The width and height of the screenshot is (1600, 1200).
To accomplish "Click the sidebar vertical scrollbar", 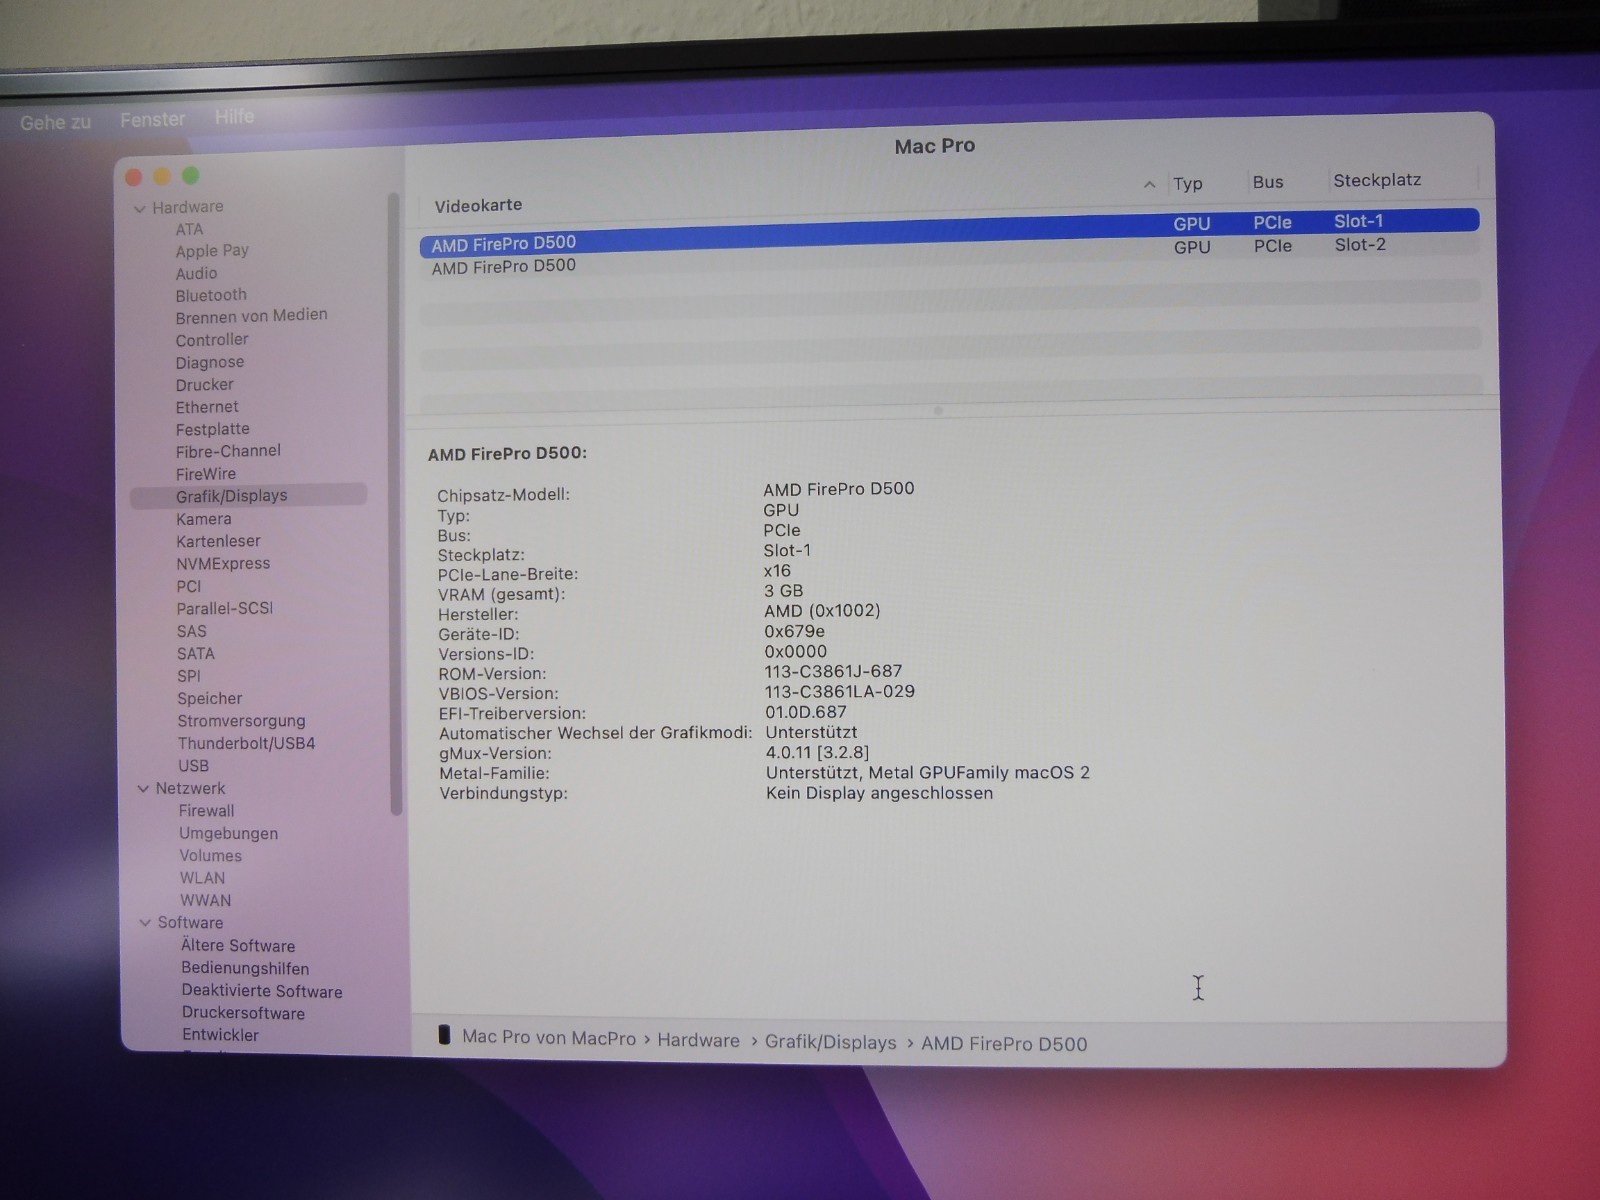I will coord(395,503).
